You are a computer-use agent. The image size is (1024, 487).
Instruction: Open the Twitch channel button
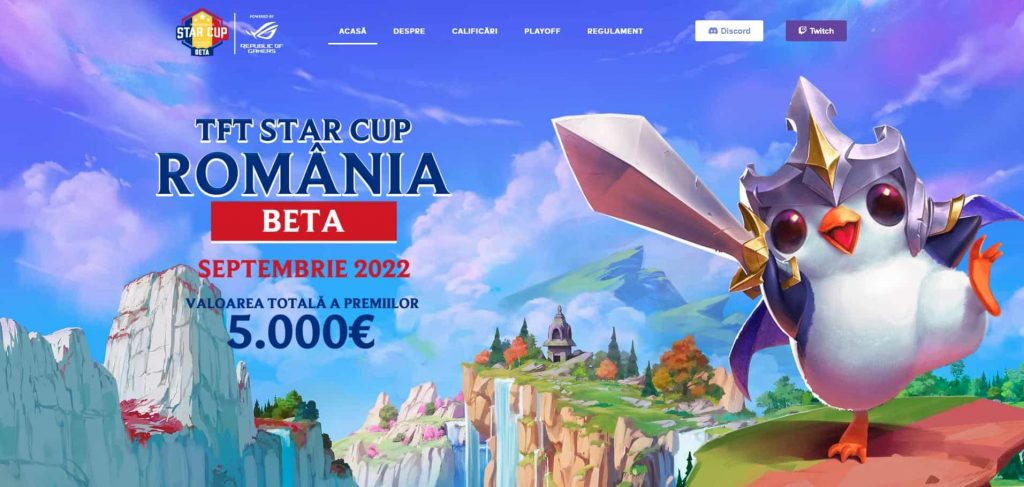(816, 31)
